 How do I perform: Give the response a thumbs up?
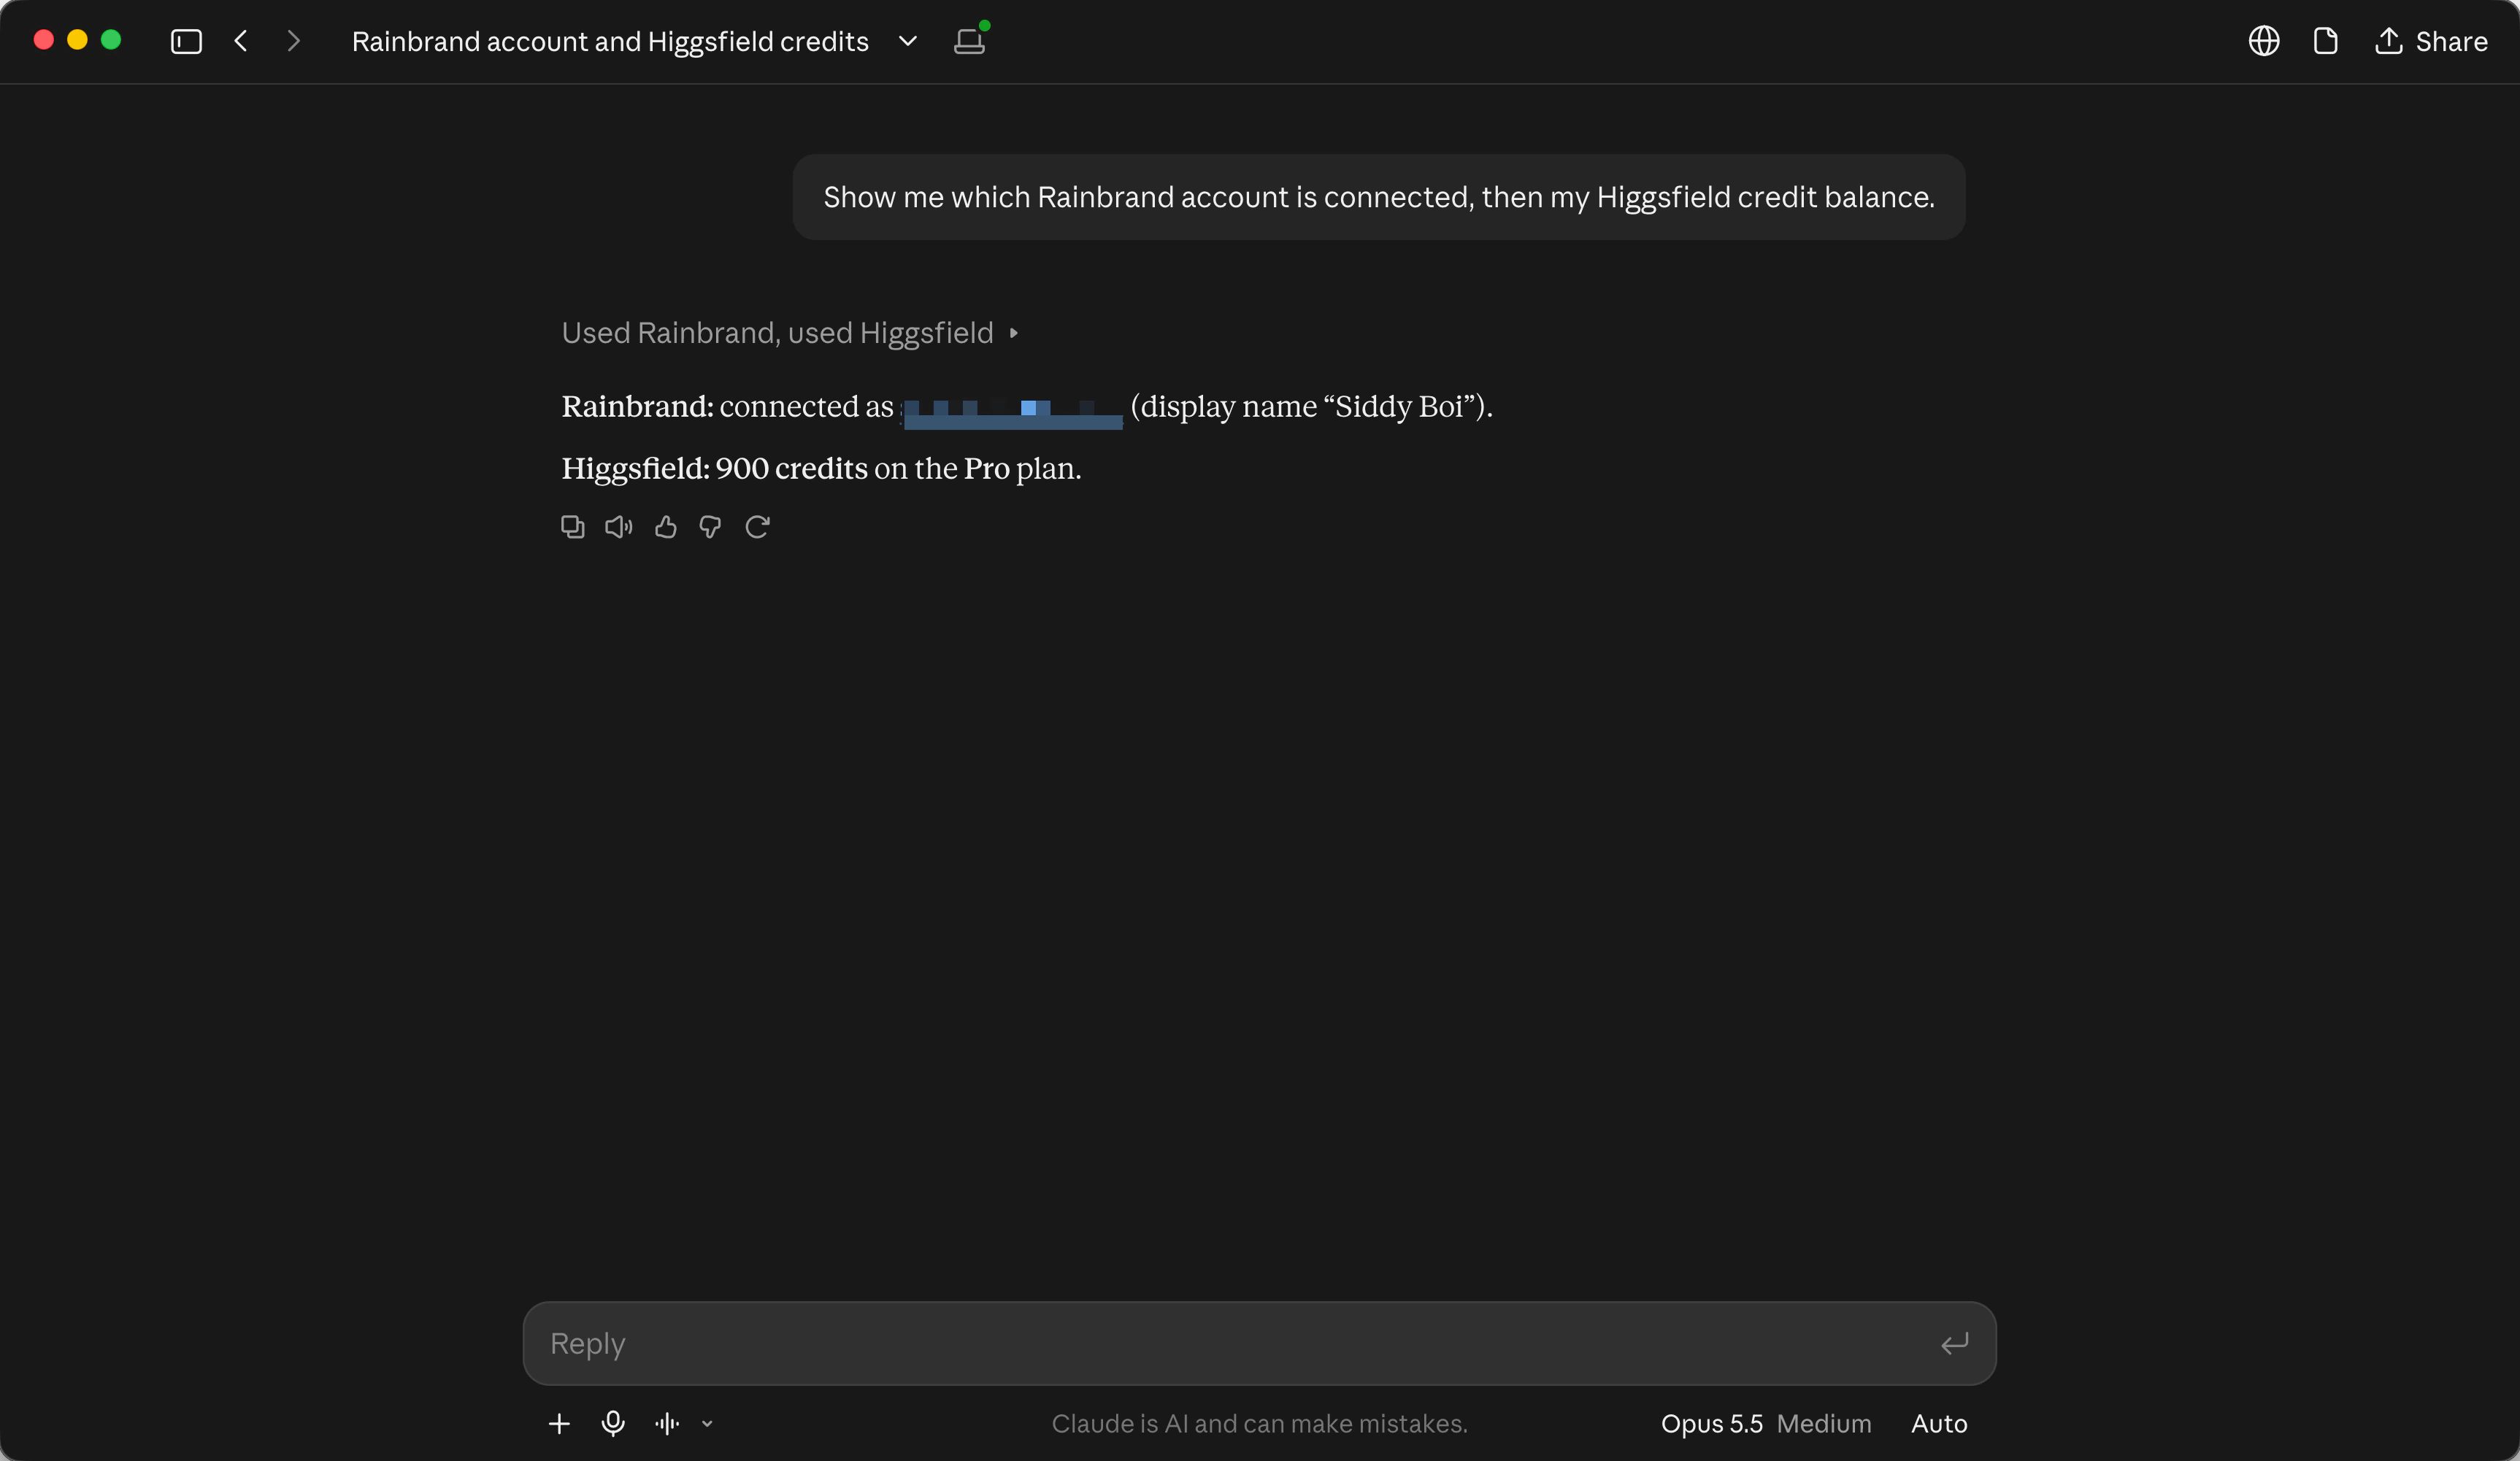[666, 527]
